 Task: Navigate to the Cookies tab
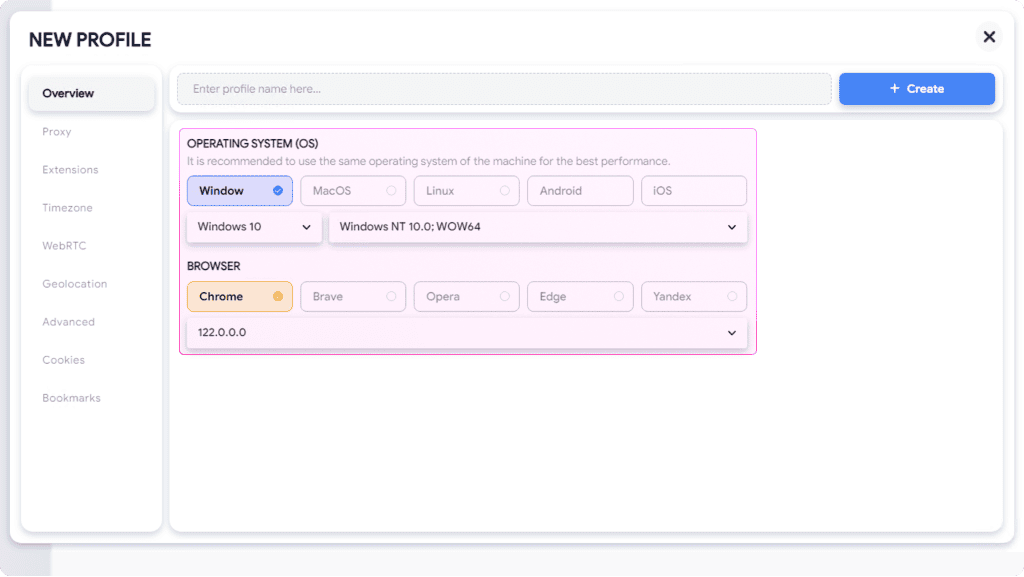click(63, 360)
